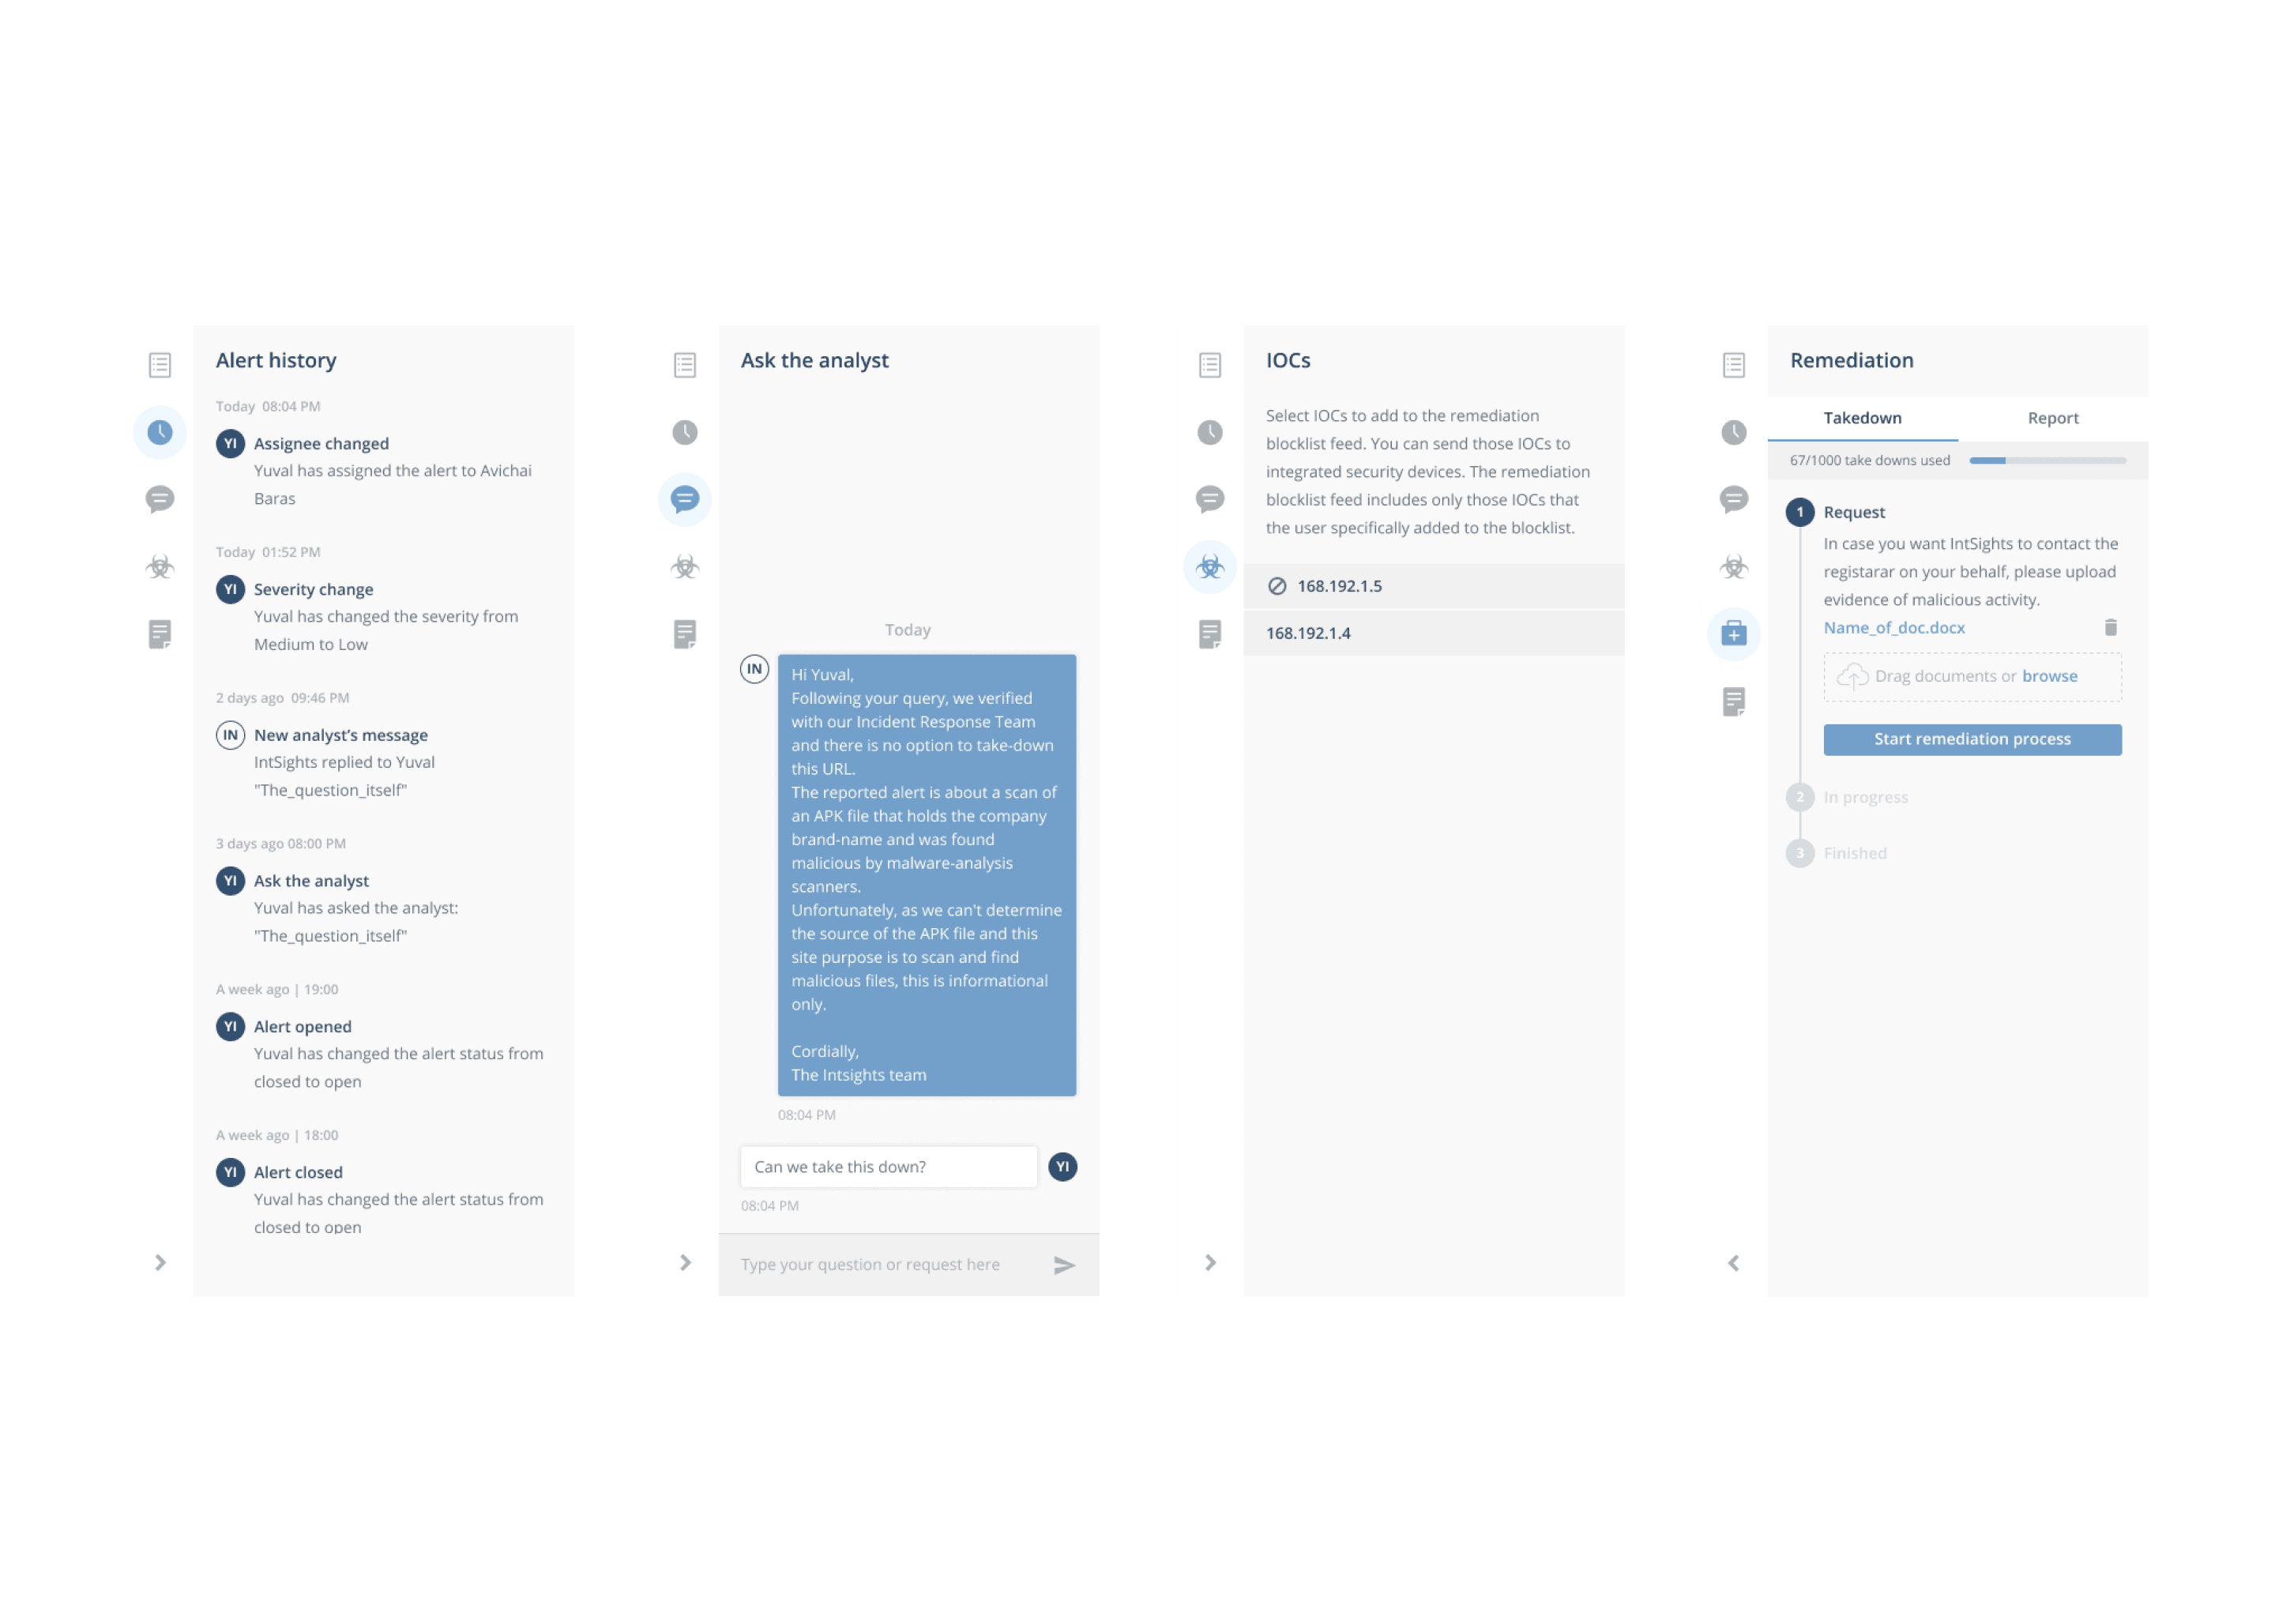Click the chat/messaging icon in sidebar

(160, 498)
